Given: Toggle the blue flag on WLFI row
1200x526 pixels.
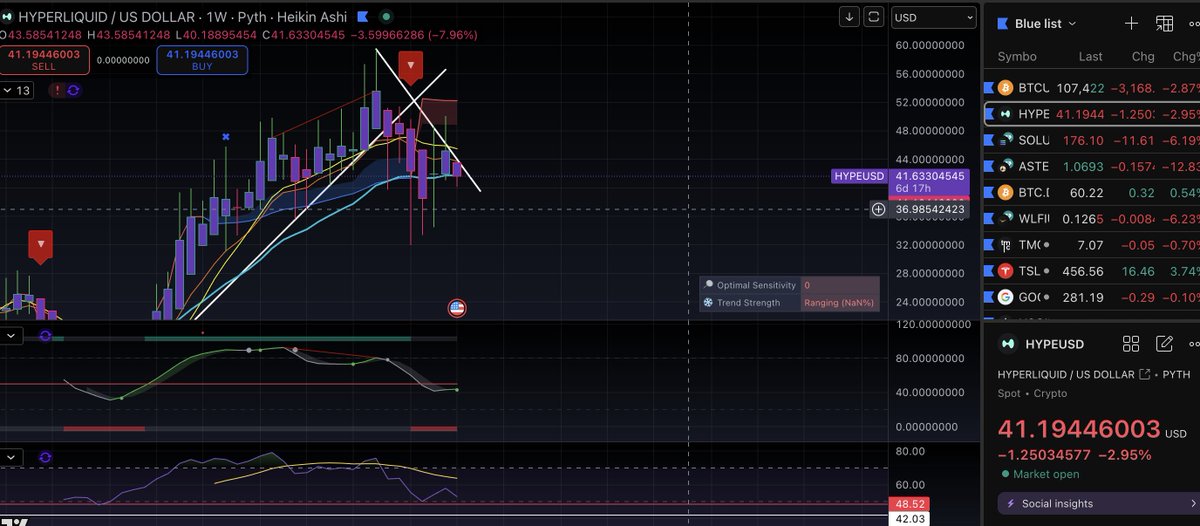Looking at the screenshot, I should (988, 218).
